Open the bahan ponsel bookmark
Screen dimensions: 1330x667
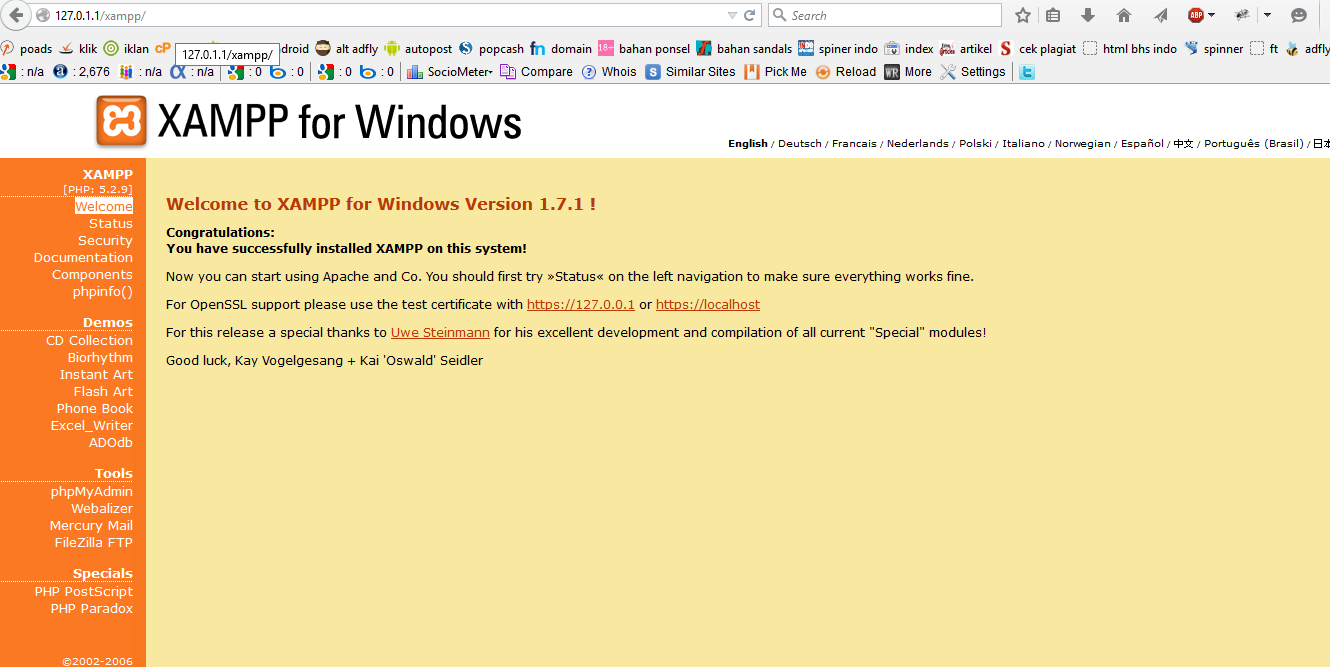click(x=644, y=48)
